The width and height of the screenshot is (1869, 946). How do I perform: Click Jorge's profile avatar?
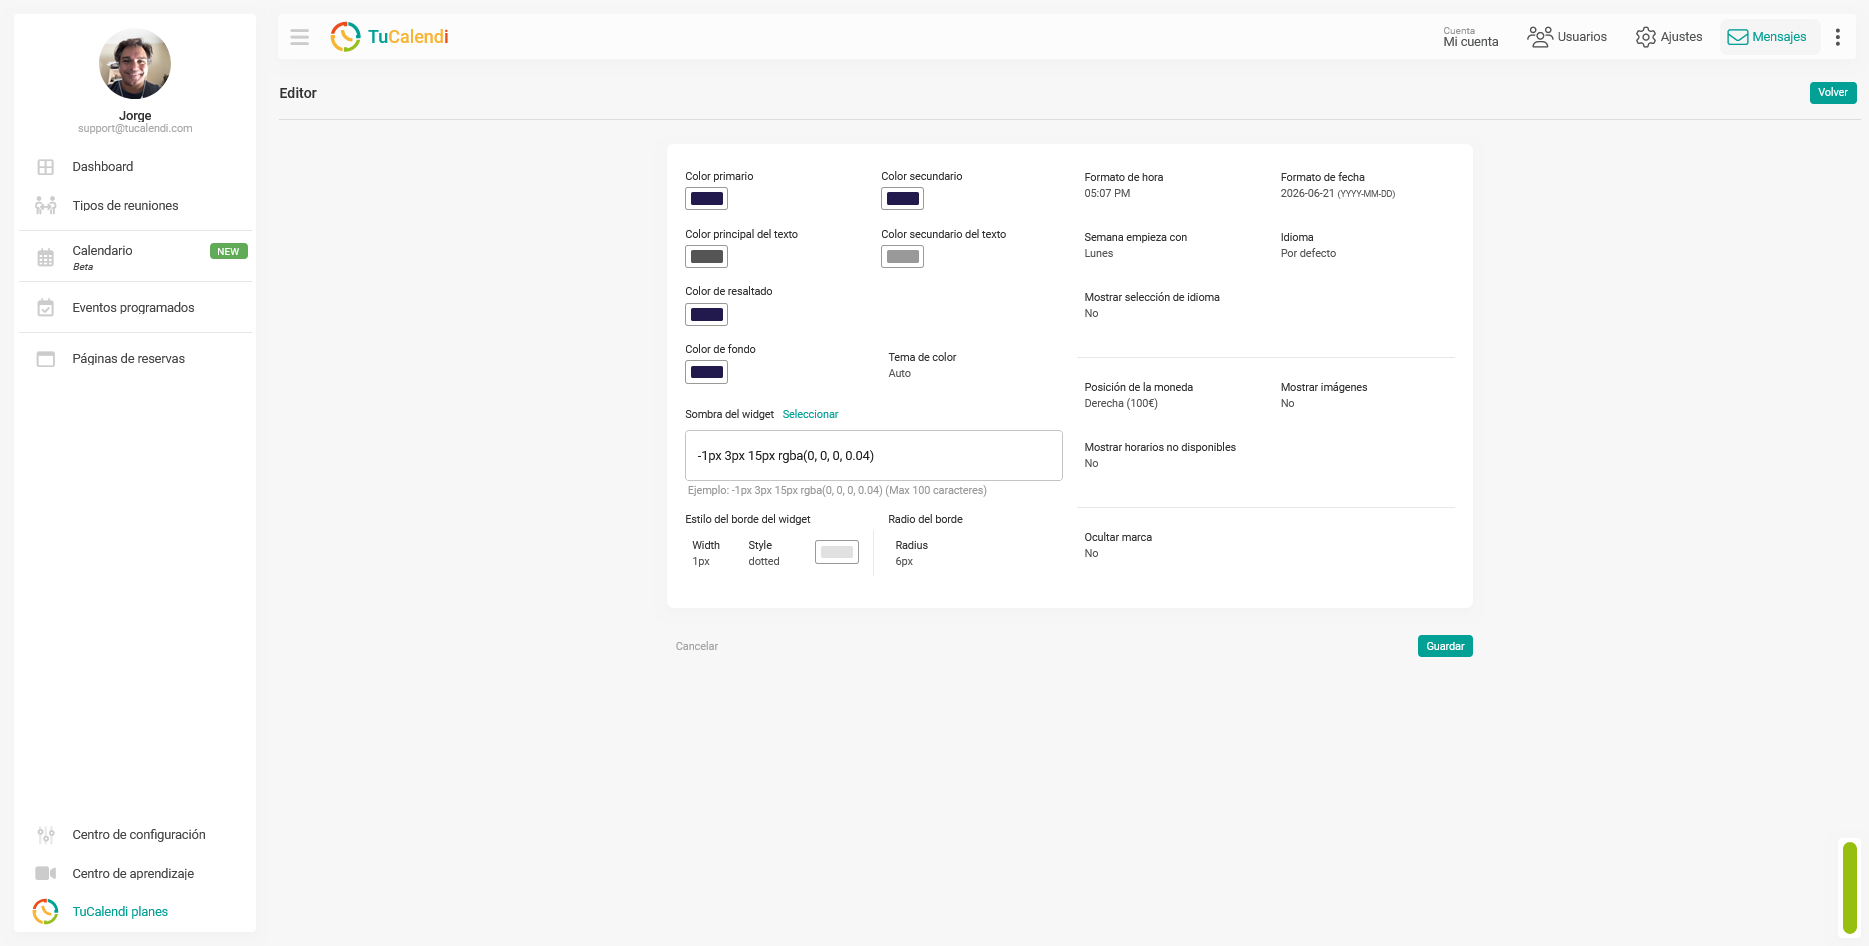click(135, 63)
